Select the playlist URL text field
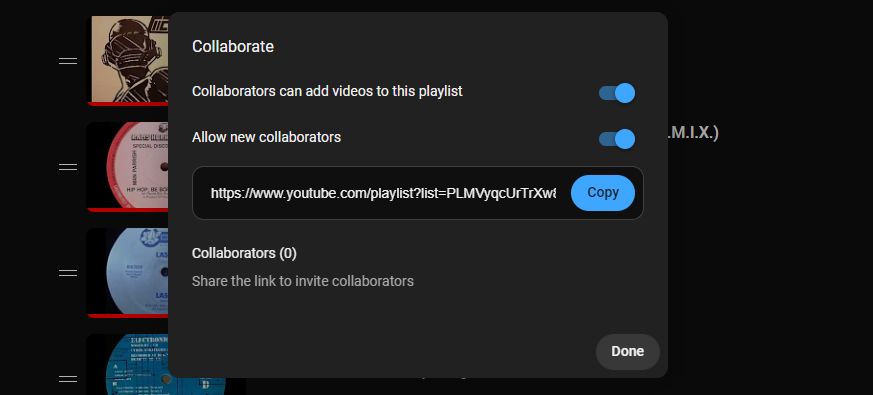This screenshot has width=873, height=395. tap(383, 193)
